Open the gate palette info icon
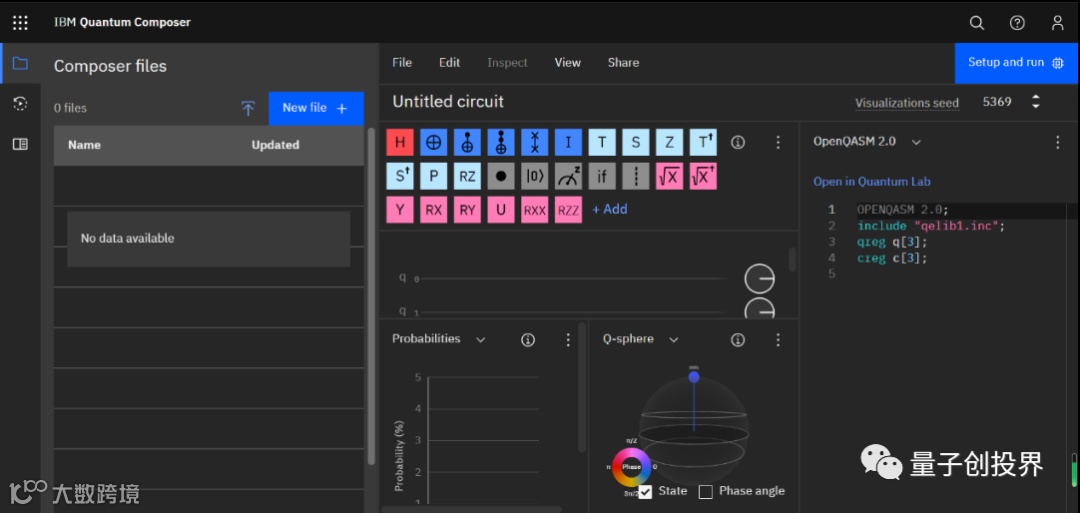The width and height of the screenshot is (1080, 513). tap(738, 143)
